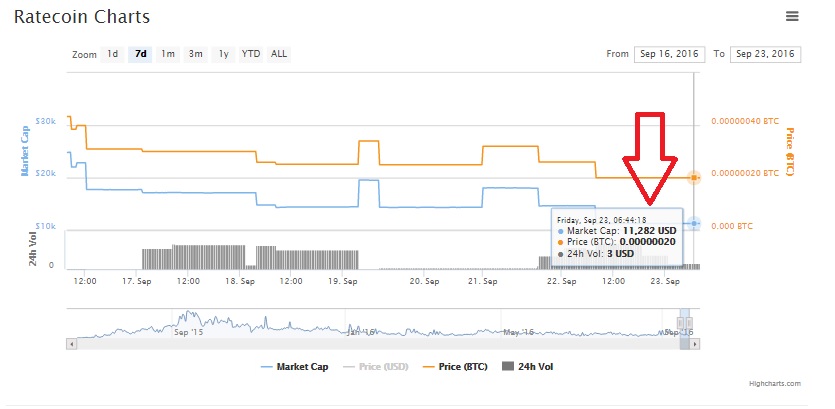
Task: Select the 7d zoom range
Action: [x=140, y=54]
